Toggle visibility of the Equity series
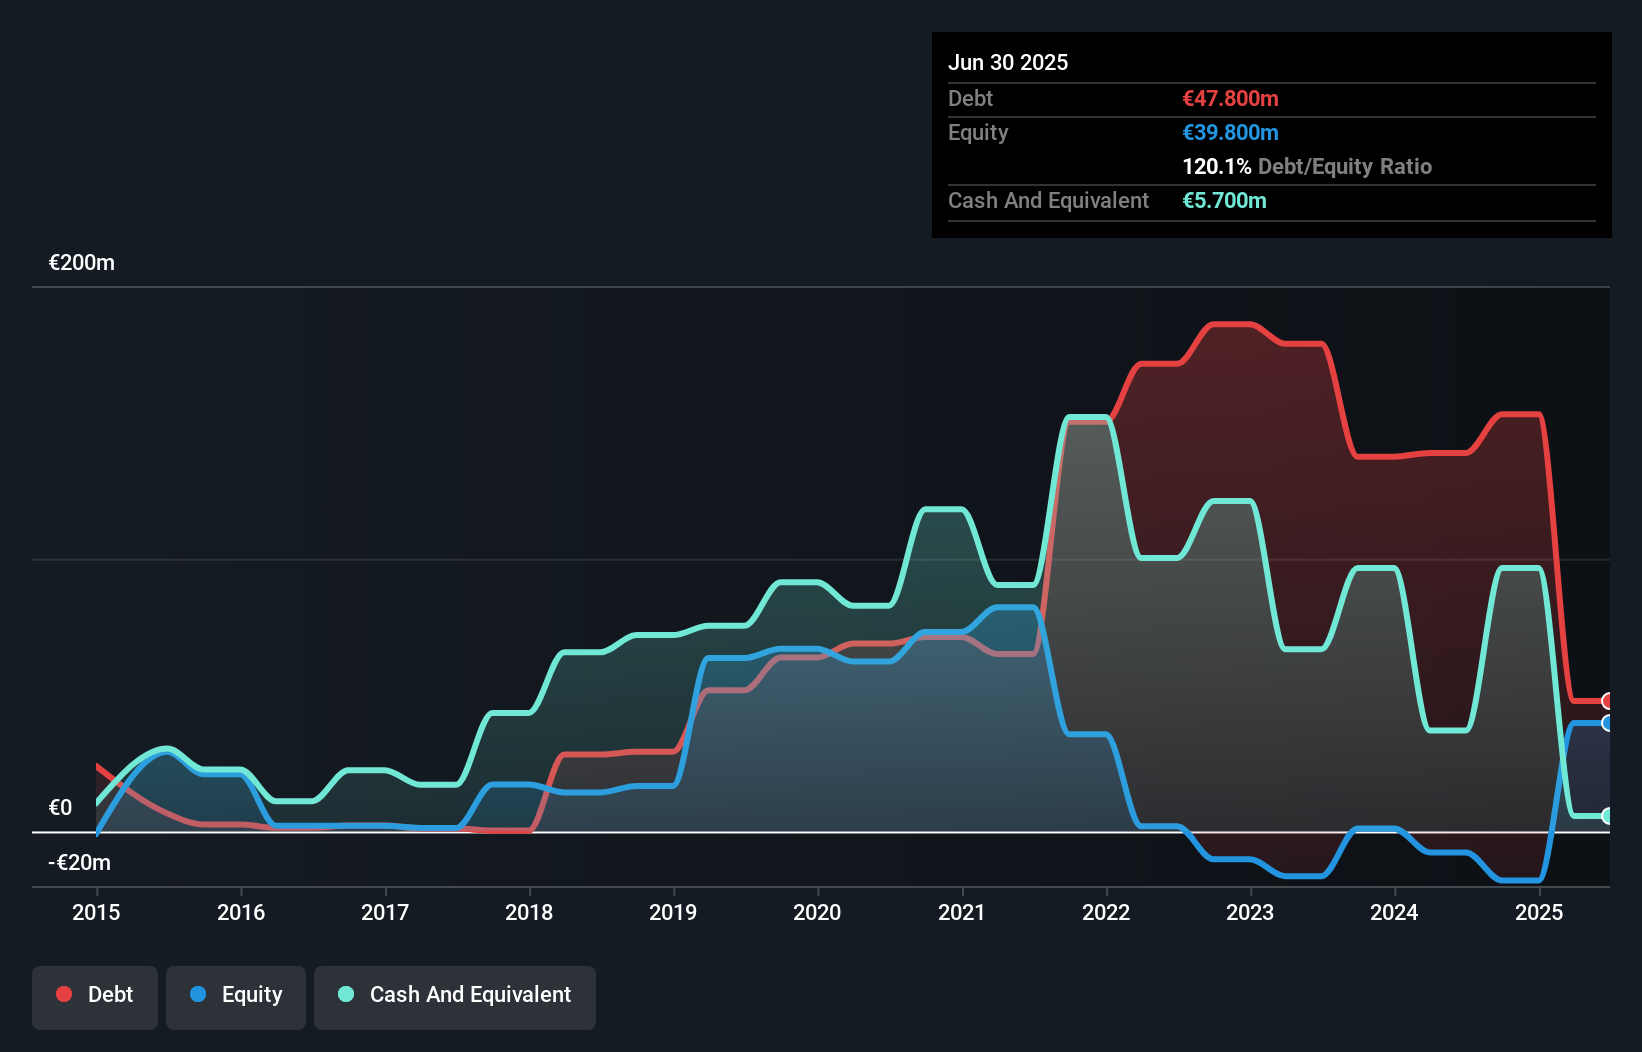 coord(235,995)
